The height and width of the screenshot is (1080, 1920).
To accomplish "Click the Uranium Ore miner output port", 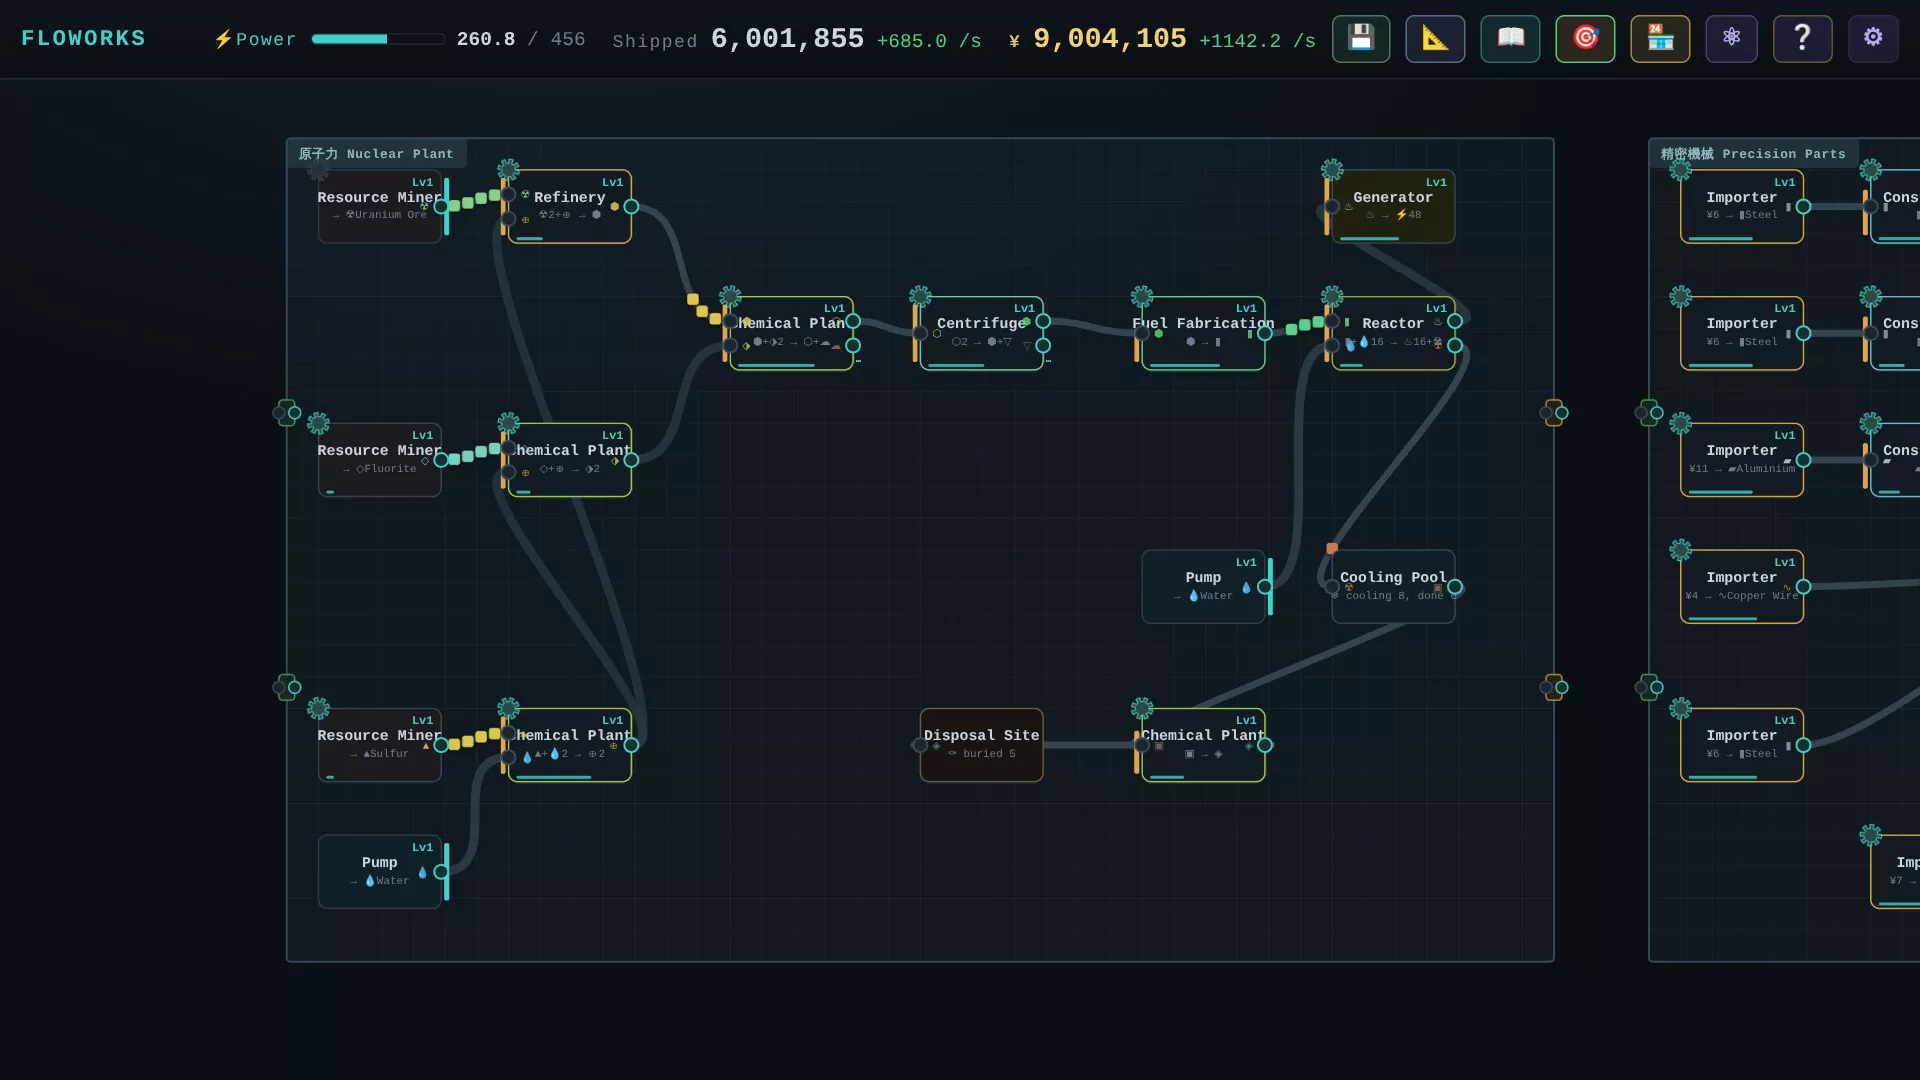I will 441,206.
